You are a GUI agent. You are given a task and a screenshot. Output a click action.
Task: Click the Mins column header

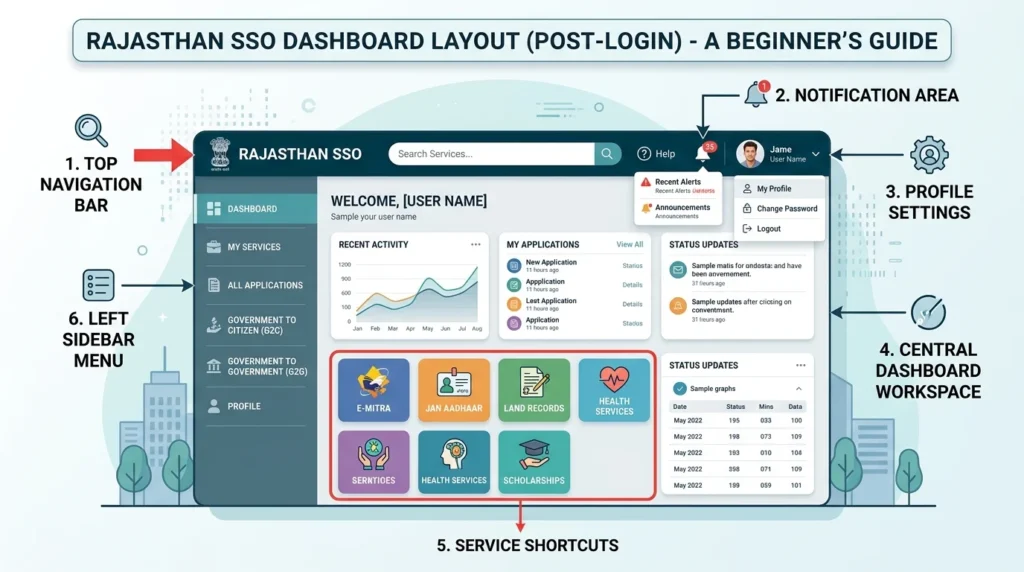click(766, 406)
